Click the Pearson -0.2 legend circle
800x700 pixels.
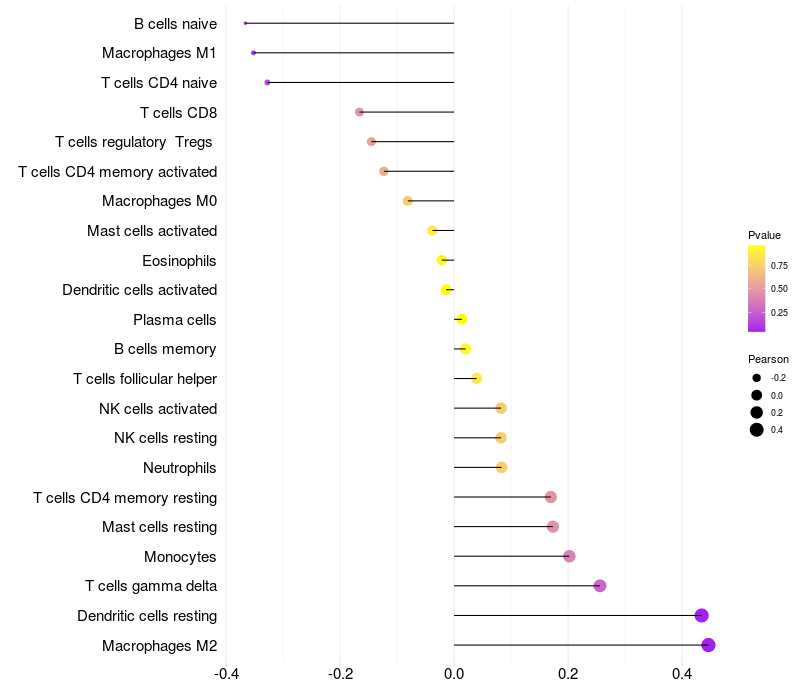click(757, 378)
